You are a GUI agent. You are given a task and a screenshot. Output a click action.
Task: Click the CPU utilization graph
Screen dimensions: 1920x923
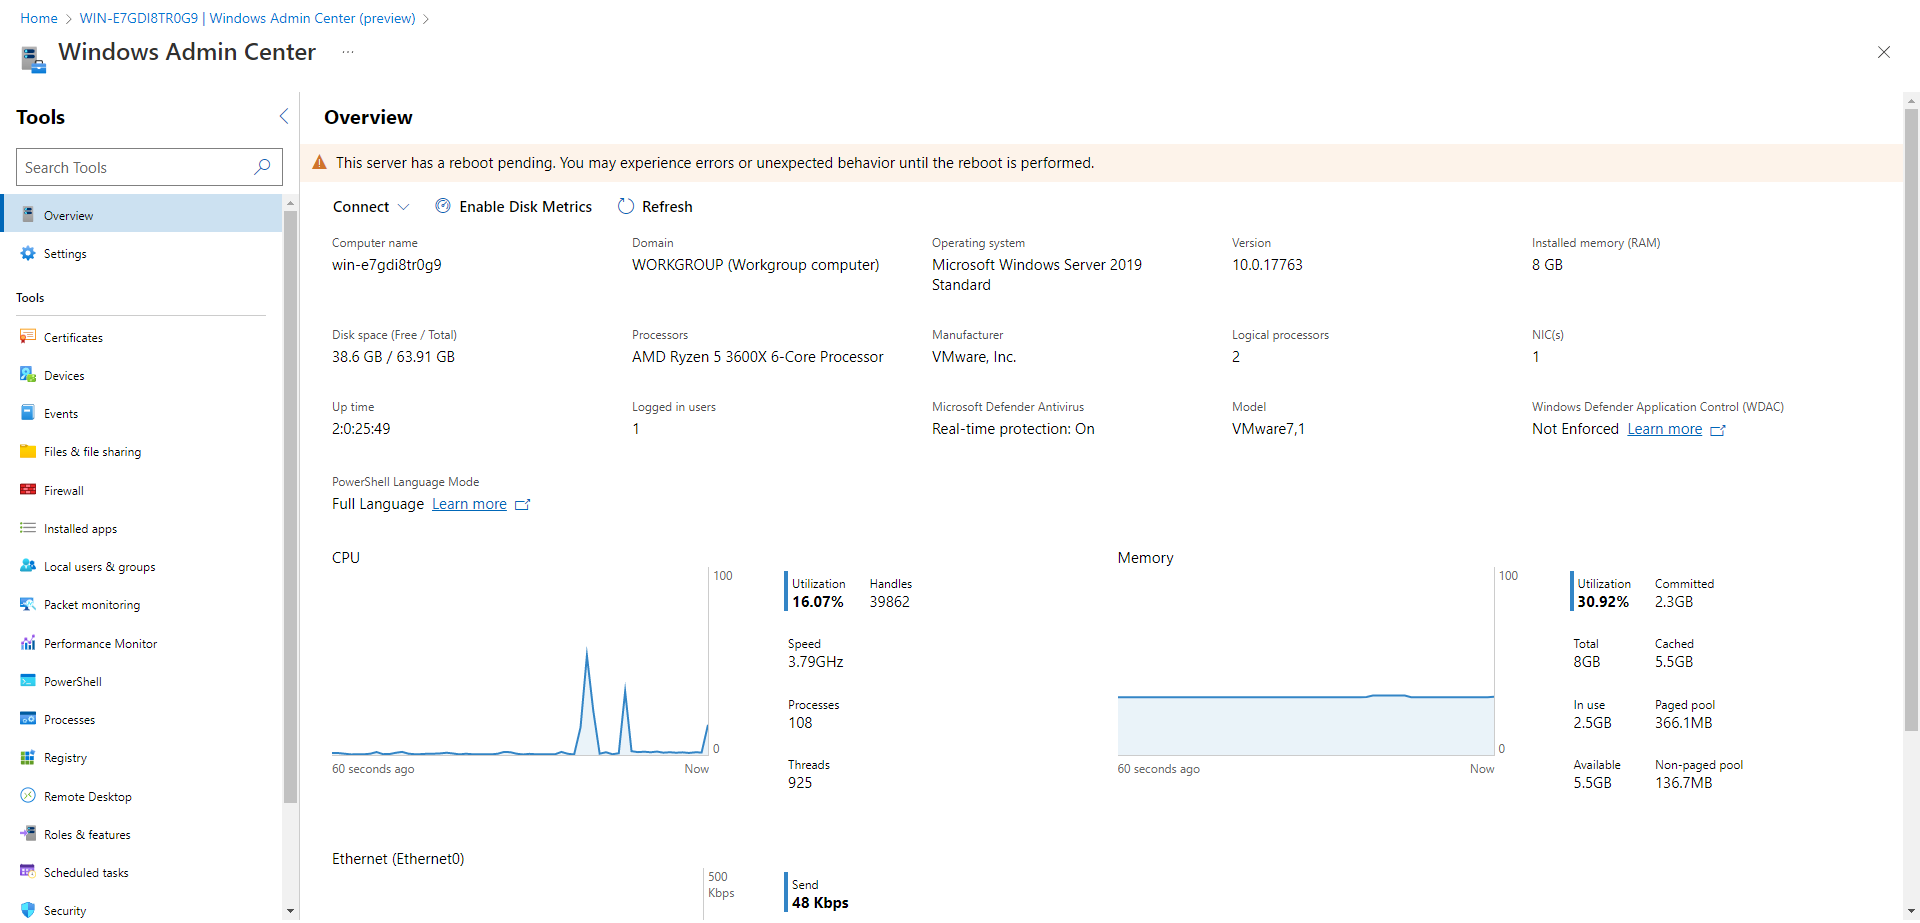pos(520,662)
